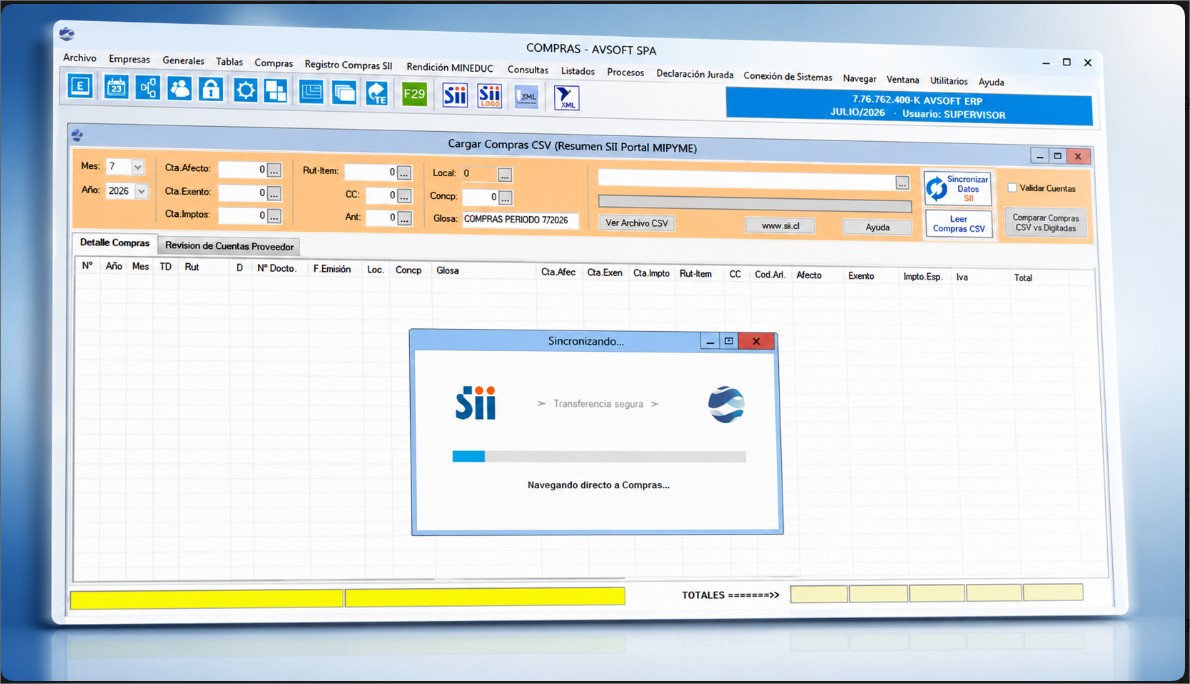Click Comparar Compras CSV vs Digitadas button
The image size is (1190, 684).
1045,222
